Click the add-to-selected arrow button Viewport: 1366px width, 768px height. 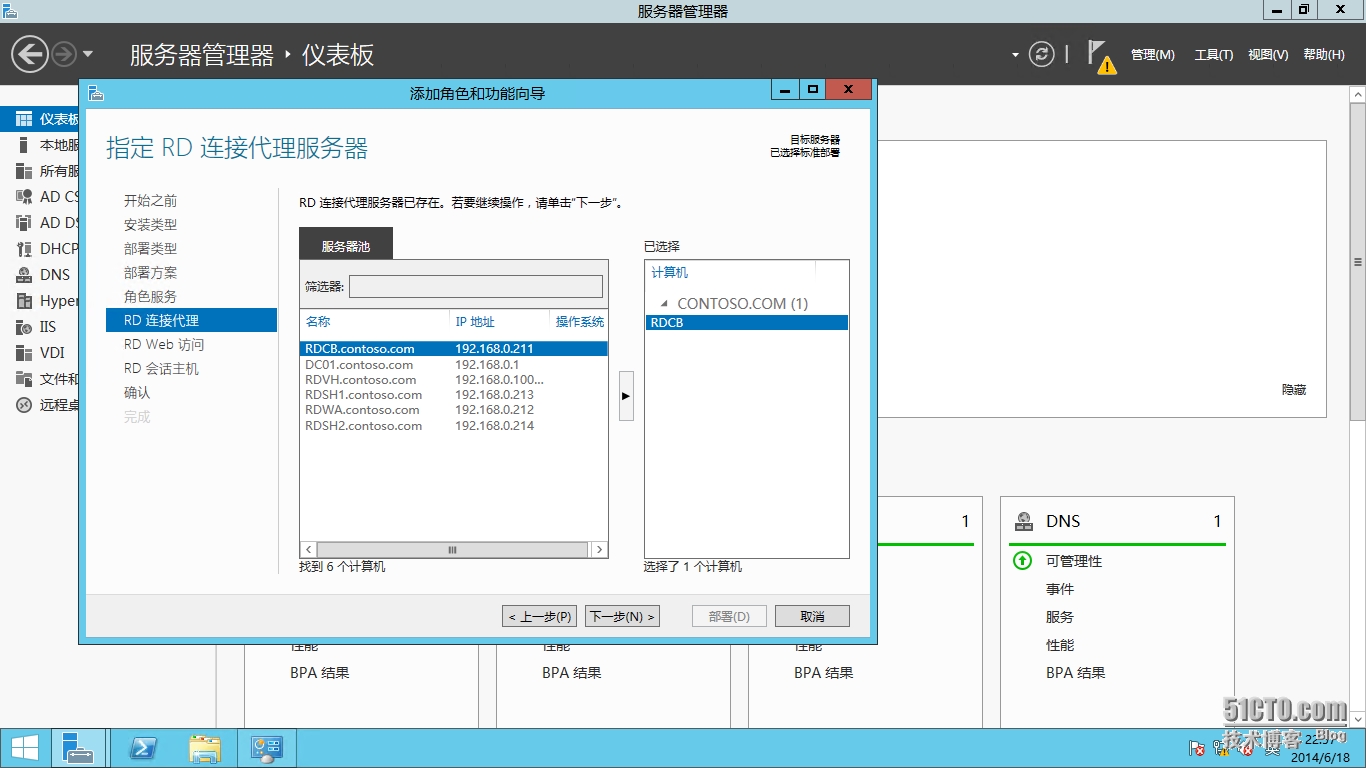[626, 396]
